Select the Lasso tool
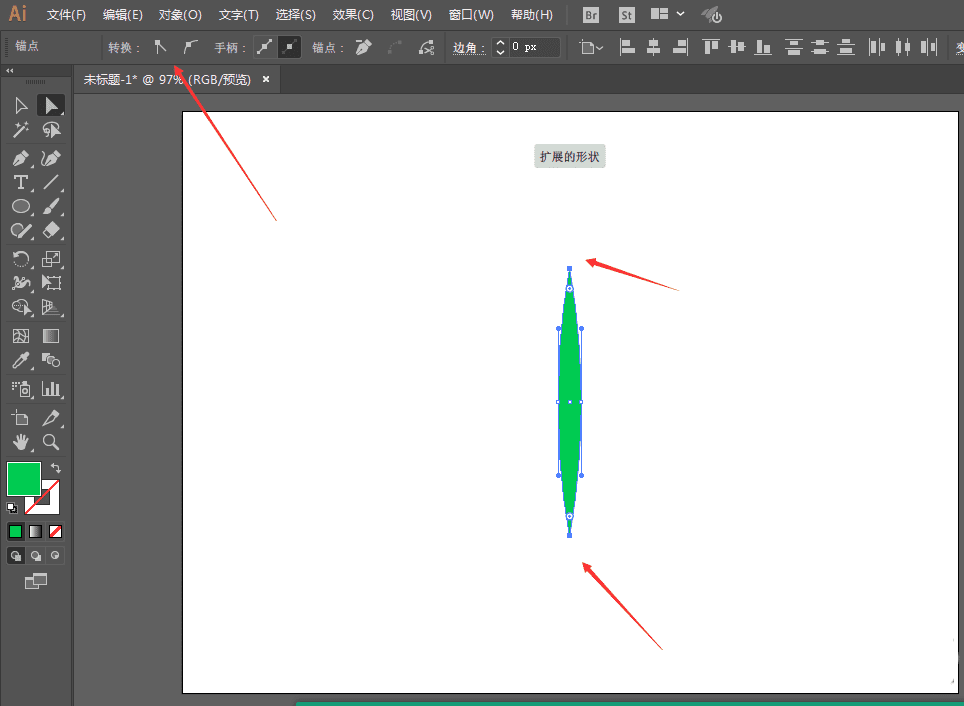This screenshot has width=964, height=706. click(51, 130)
